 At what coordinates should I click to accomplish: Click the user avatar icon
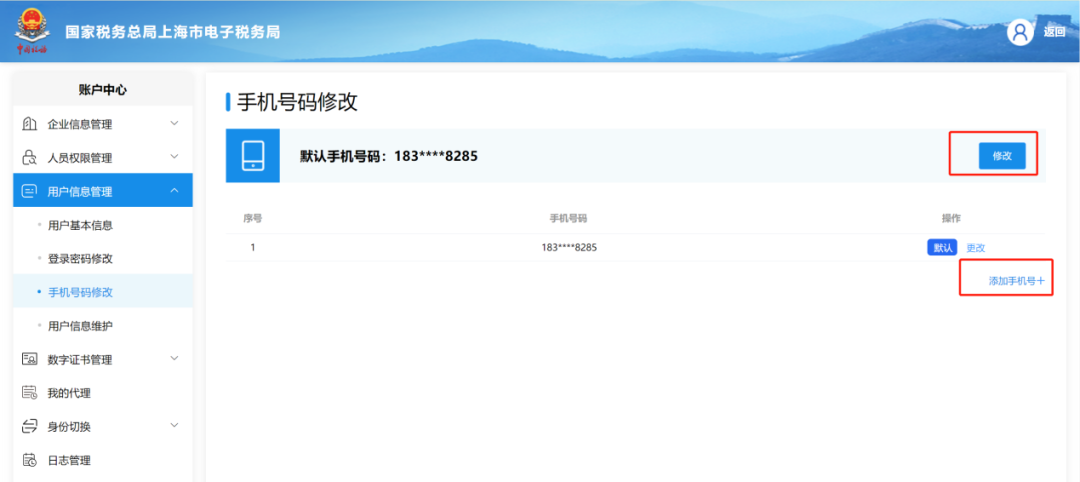pos(1020,32)
